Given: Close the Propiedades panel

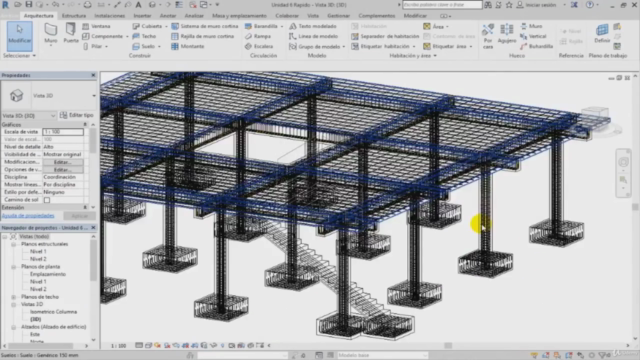Looking at the screenshot, I should 93,75.
